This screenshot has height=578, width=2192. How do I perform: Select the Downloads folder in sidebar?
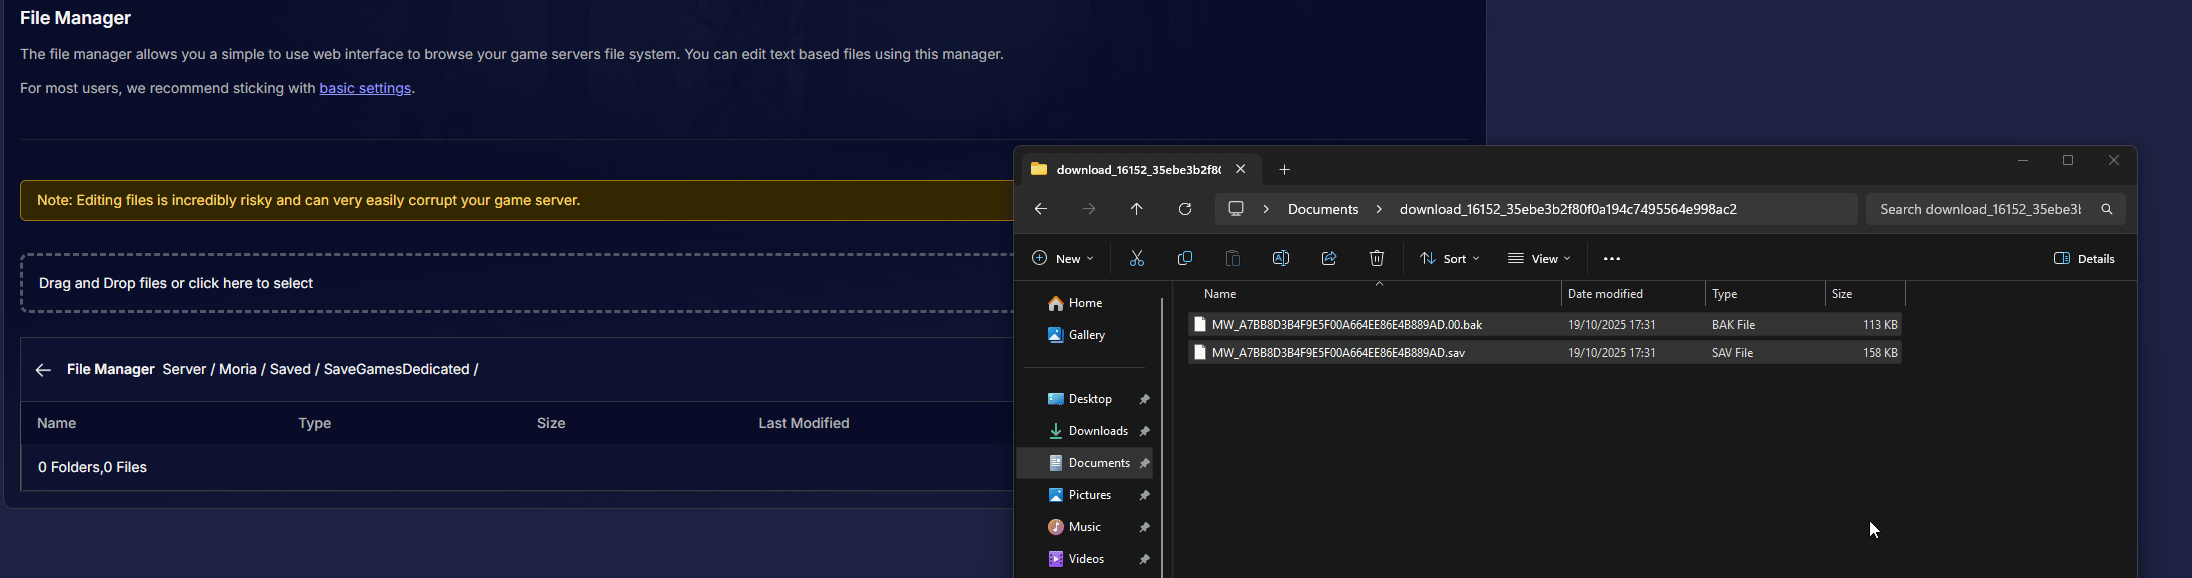(1097, 431)
